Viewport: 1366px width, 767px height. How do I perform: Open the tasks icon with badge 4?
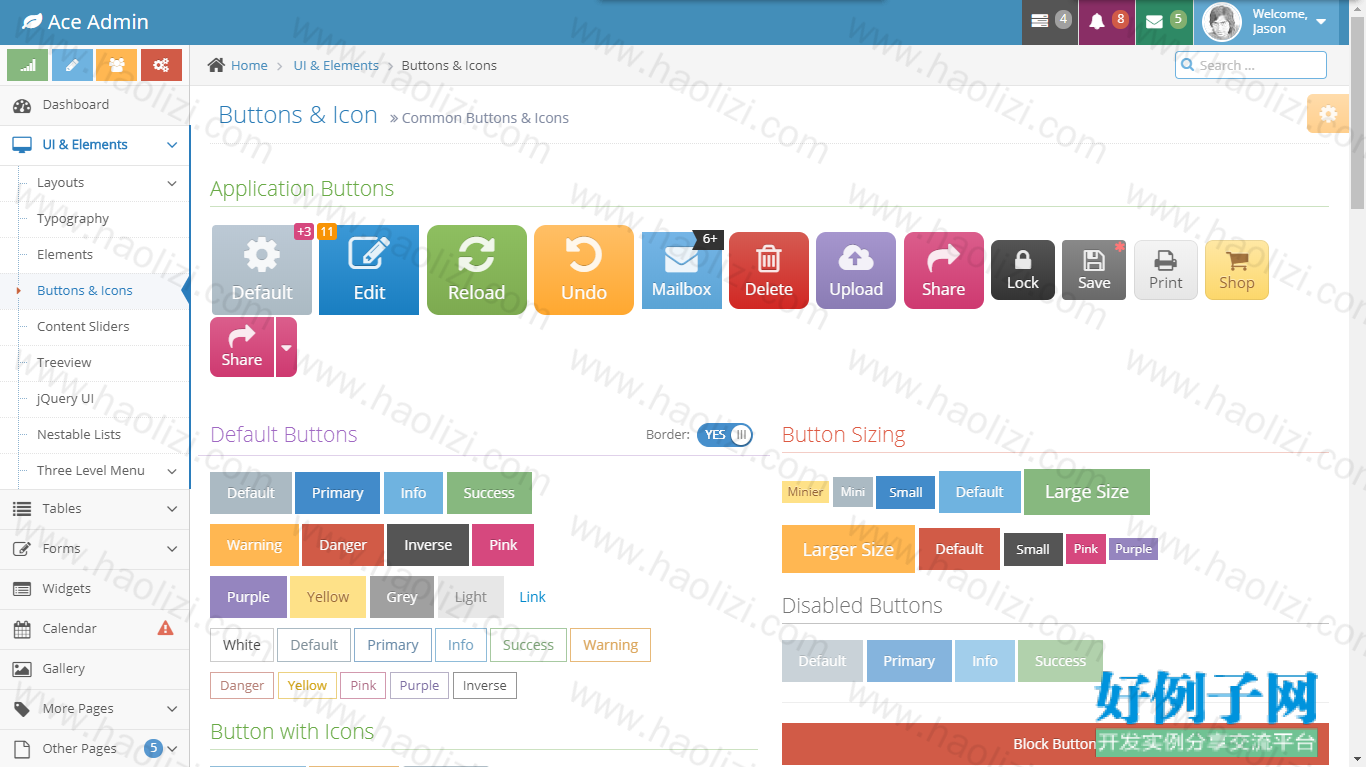(1050, 22)
